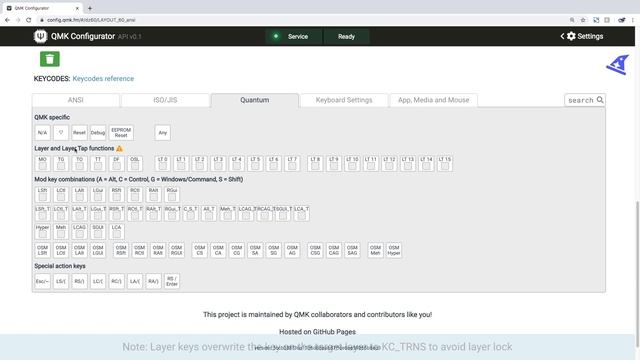The height and width of the screenshot is (360, 640).
Task: Select the RGui mod key
Action: tap(172, 195)
